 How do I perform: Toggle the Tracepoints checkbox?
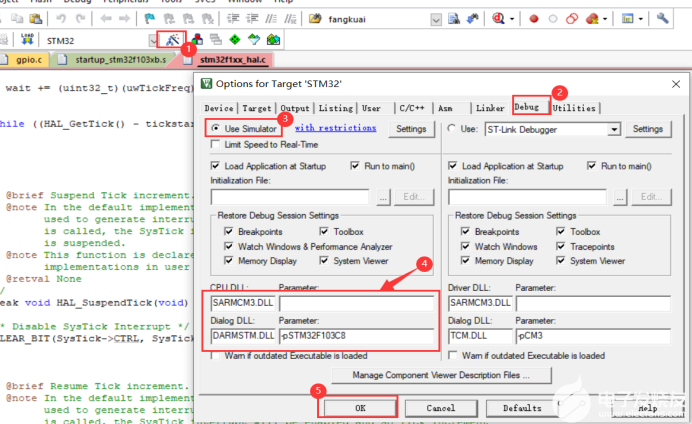[x=560, y=246]
